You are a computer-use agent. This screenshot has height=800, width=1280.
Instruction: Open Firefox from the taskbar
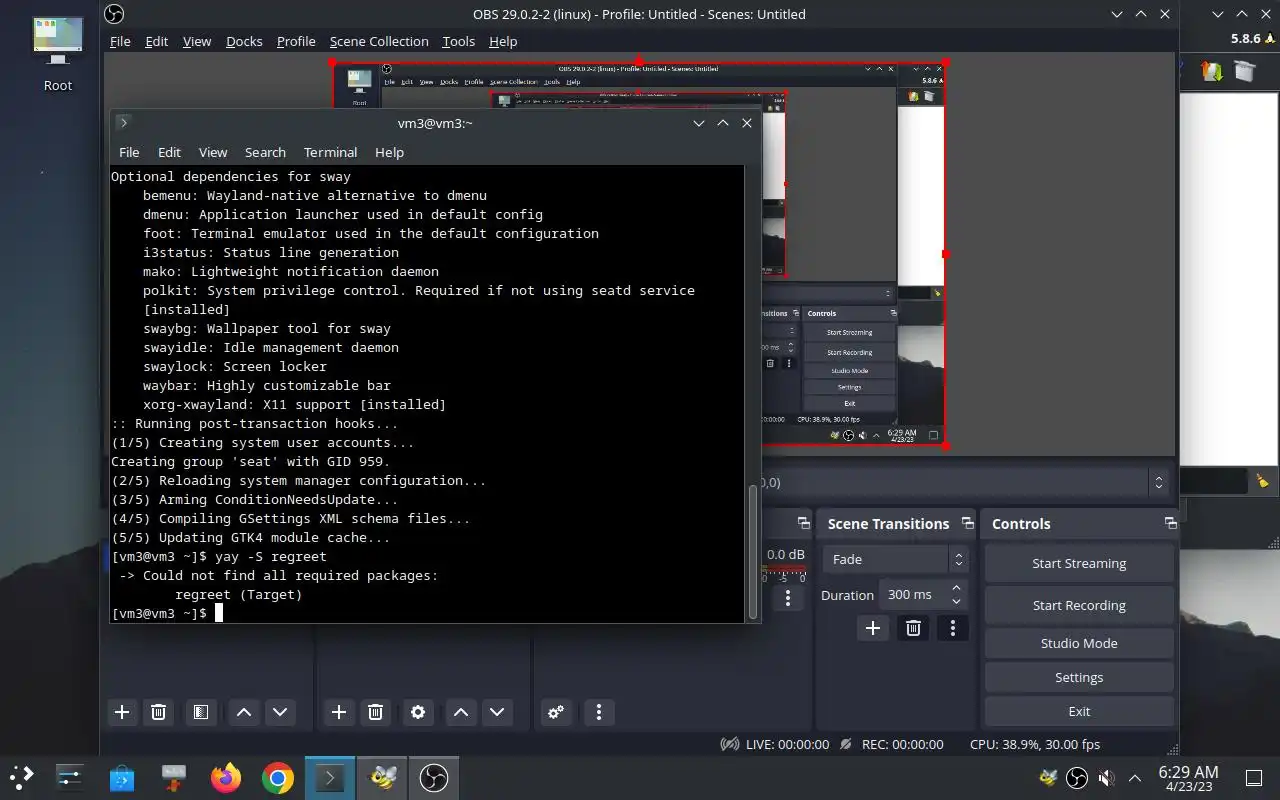226,777
